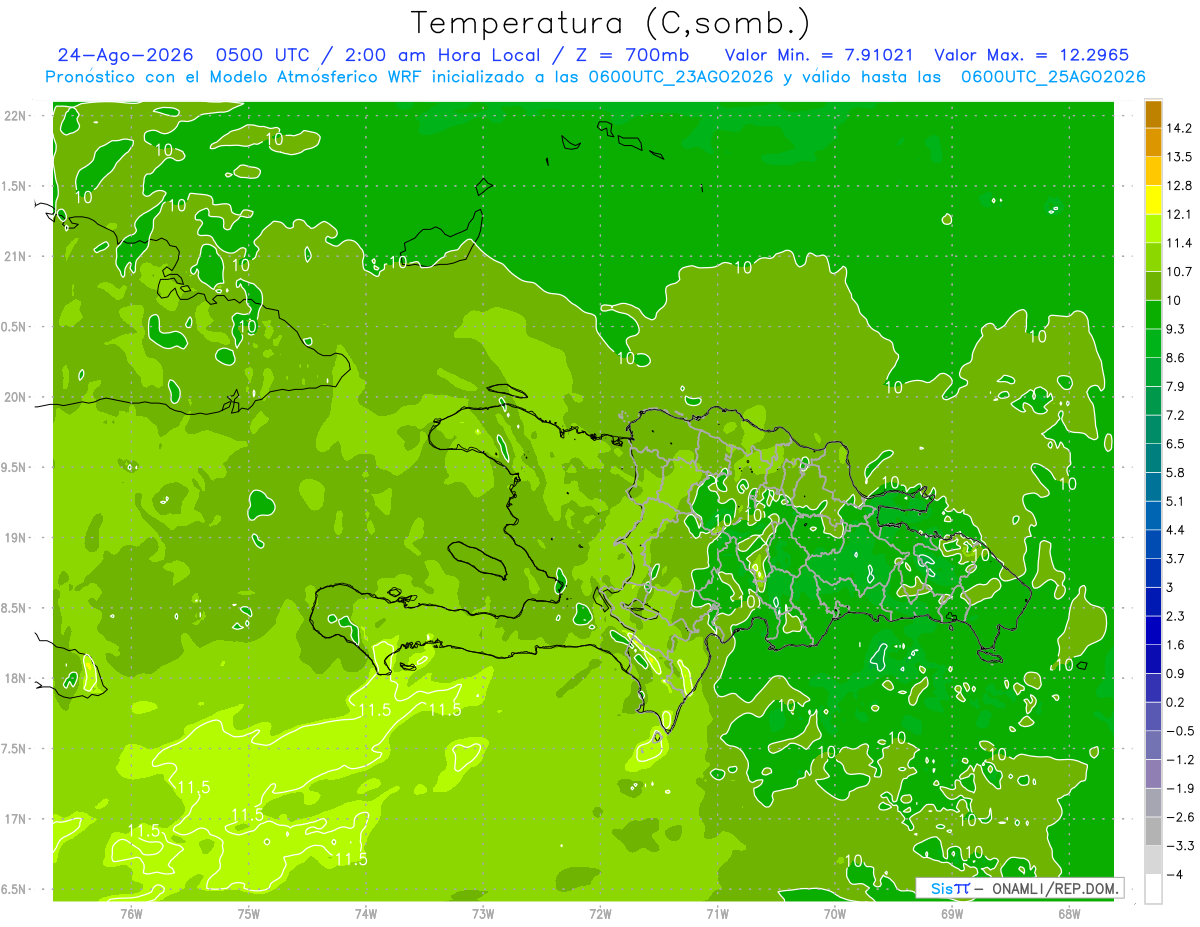Image resolution: width=1200 pixels, height=927 pixels.
Task: Click the '71W' longitude label
Action: tap(717, 913)
